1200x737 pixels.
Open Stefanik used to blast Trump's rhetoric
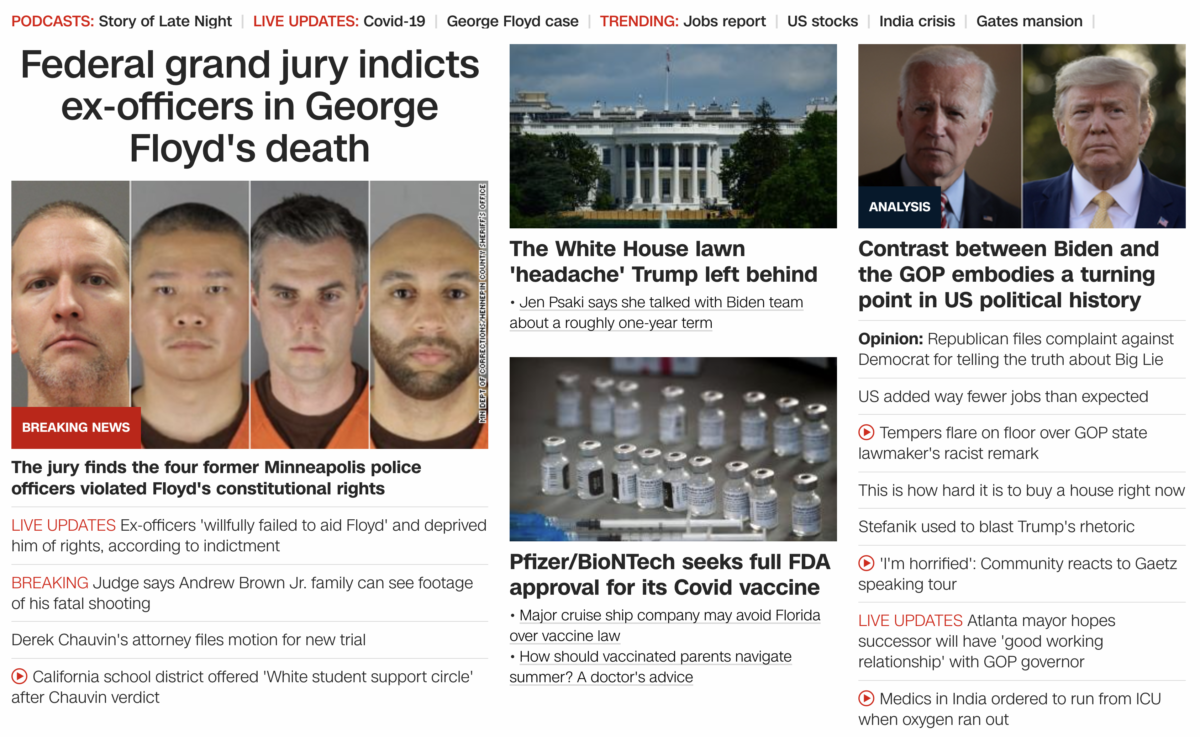996,527
